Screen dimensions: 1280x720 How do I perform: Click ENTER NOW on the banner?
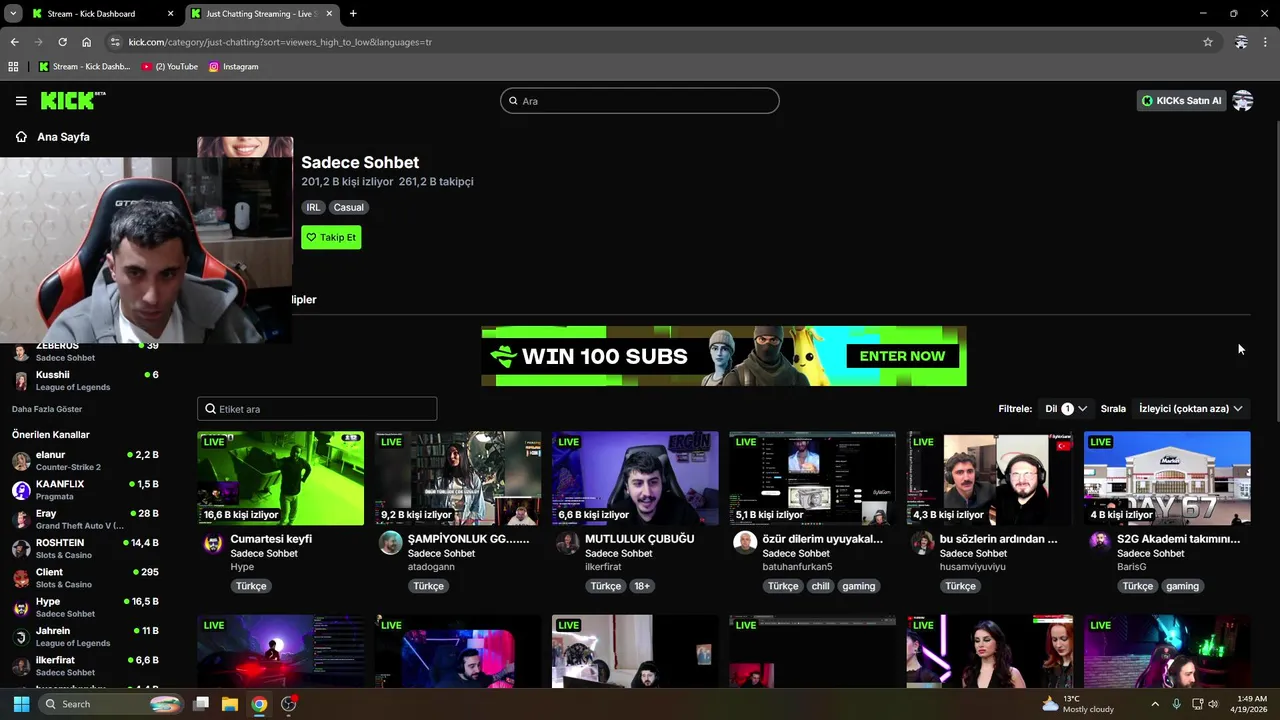[x=902, y=356]
